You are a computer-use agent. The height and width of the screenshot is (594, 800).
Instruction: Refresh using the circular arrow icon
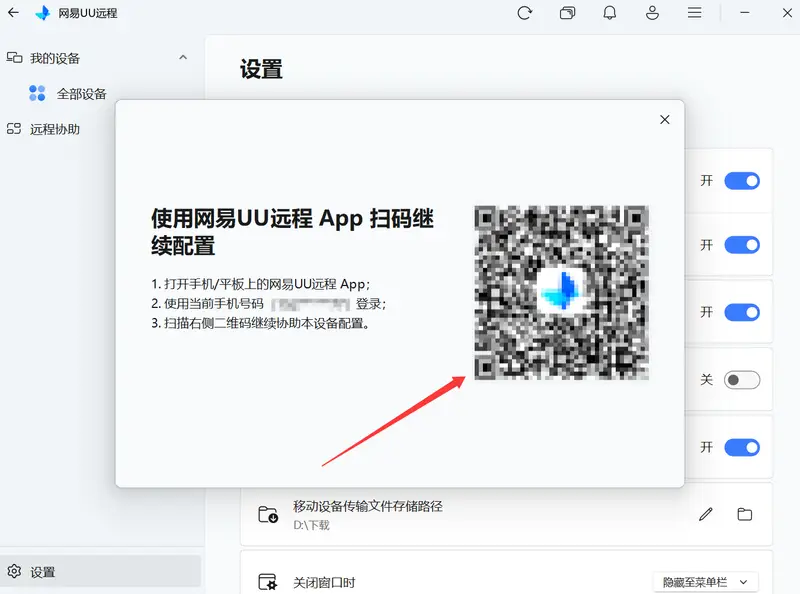524,13
